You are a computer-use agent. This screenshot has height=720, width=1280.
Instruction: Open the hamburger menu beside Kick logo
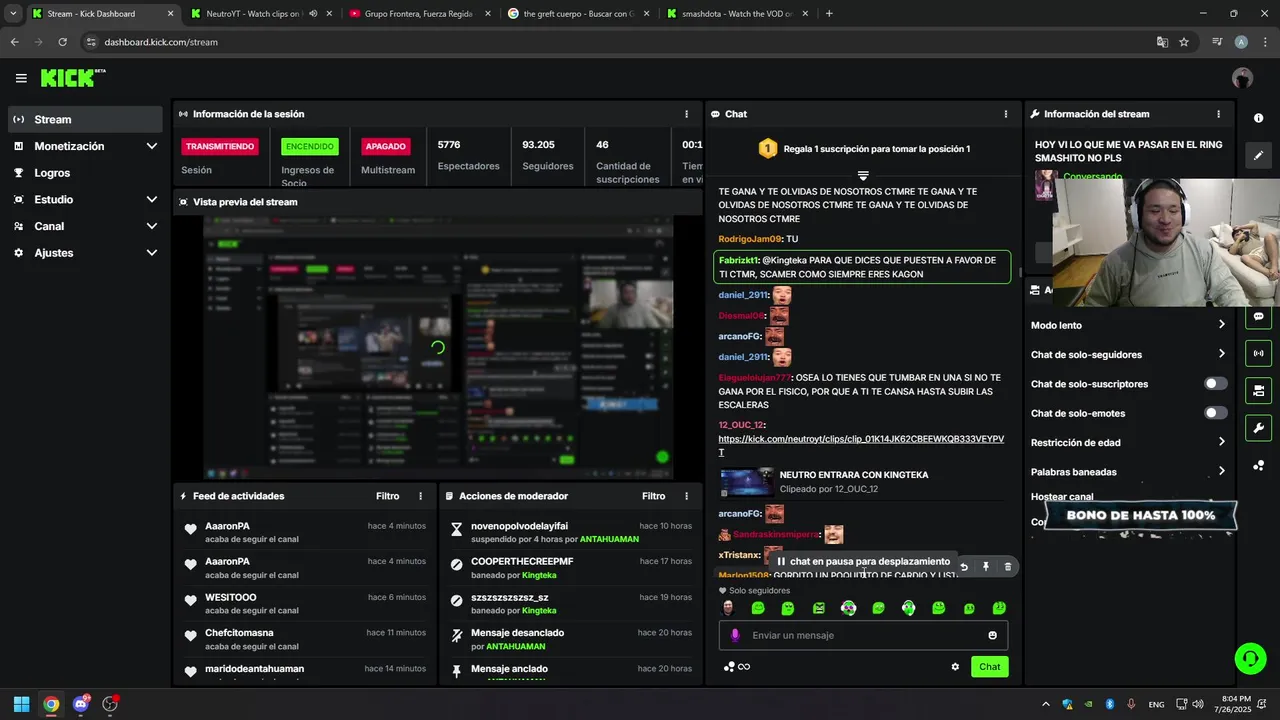21,78
